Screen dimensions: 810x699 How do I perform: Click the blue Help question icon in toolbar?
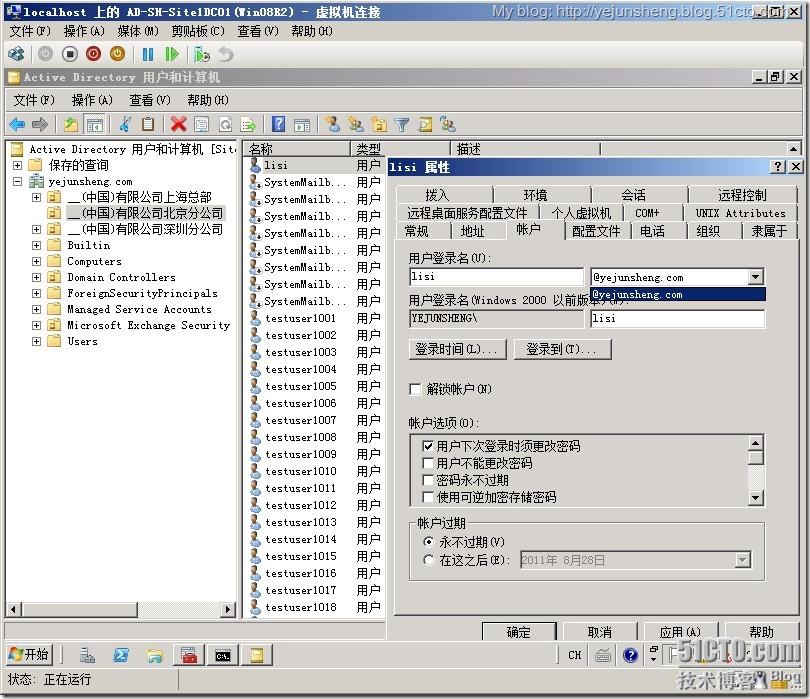tap(278, 124)
